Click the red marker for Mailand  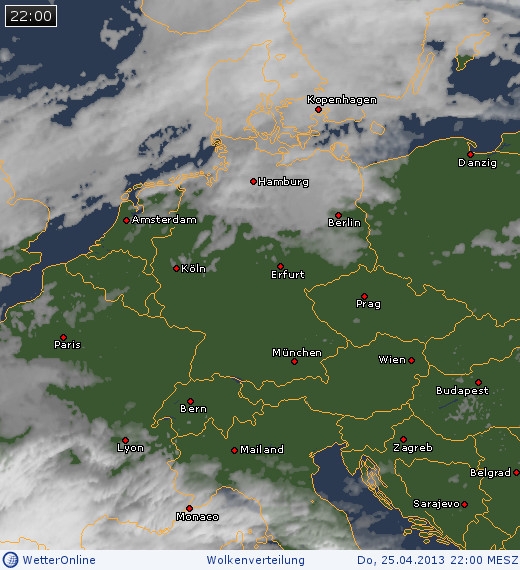(x=235, y=450)
